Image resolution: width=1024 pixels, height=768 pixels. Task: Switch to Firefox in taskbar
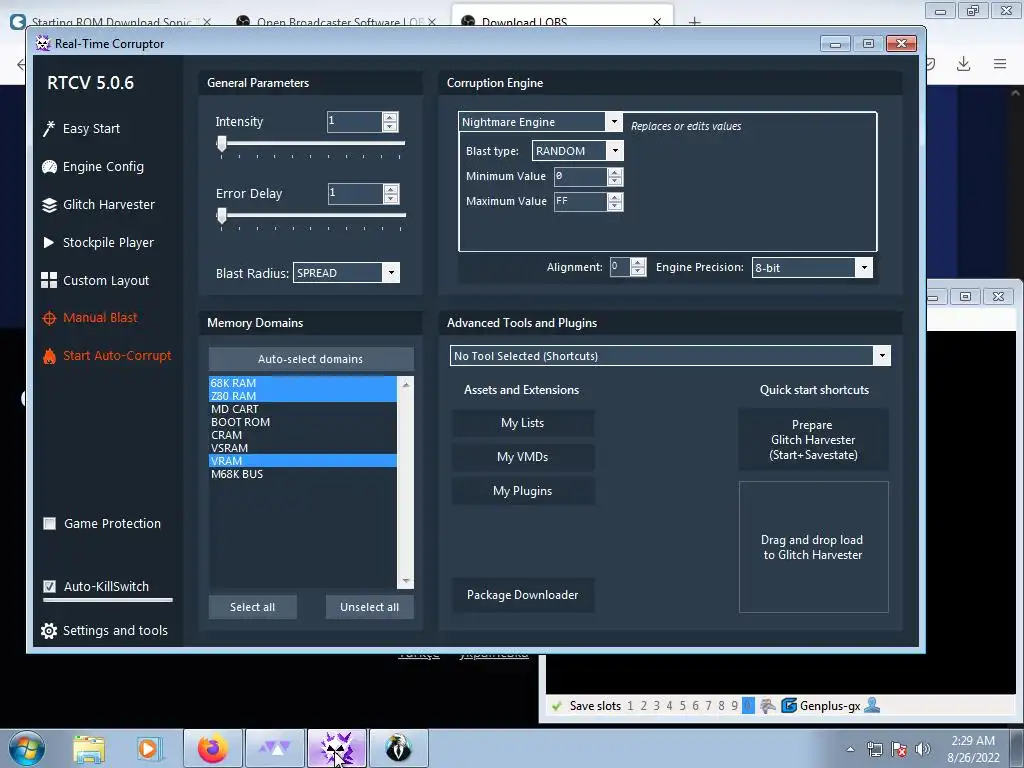coord(213,748)
